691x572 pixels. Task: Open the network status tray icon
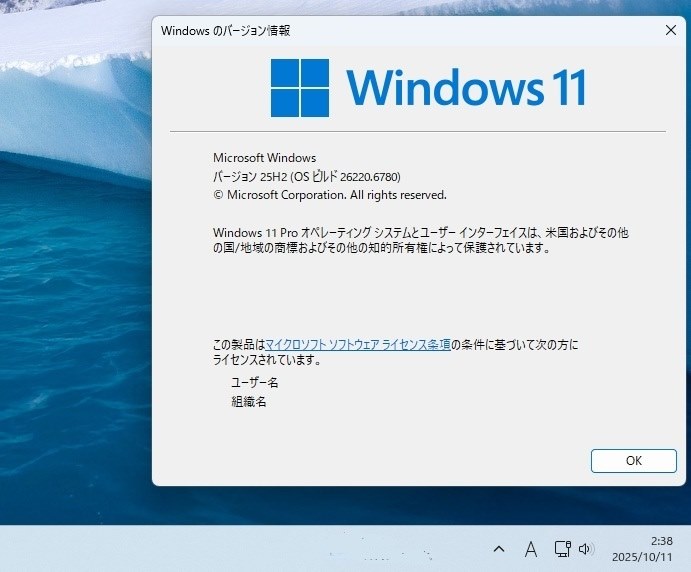(x=562, y=549)
